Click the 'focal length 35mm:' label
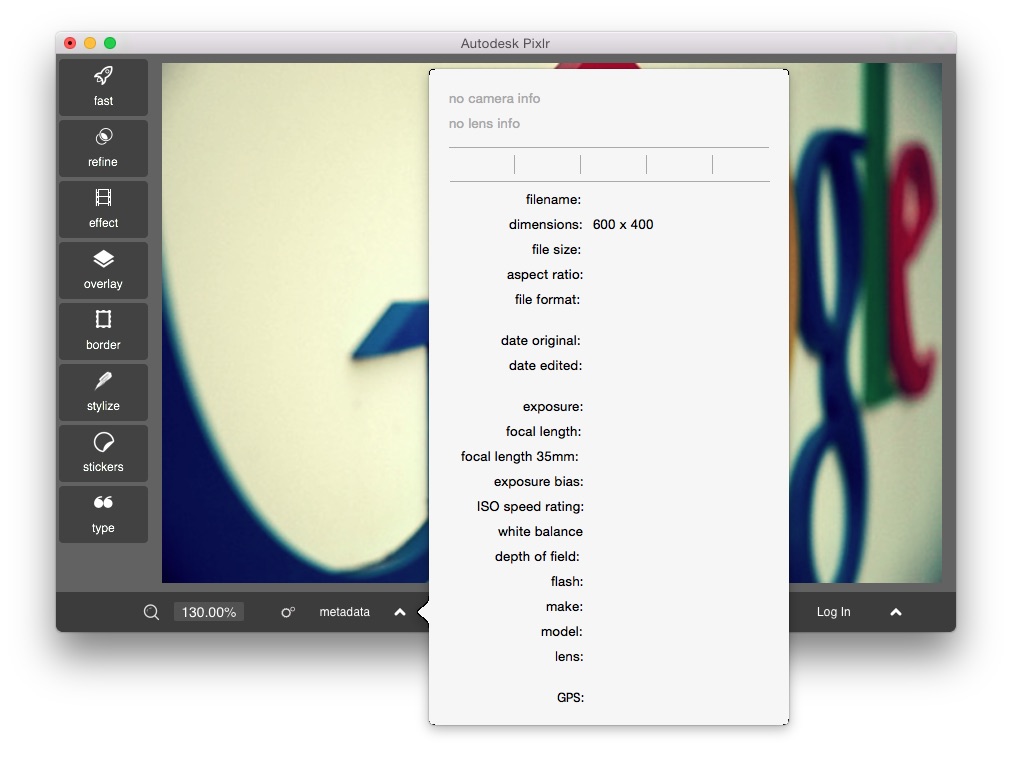 [x=520, y=456]
